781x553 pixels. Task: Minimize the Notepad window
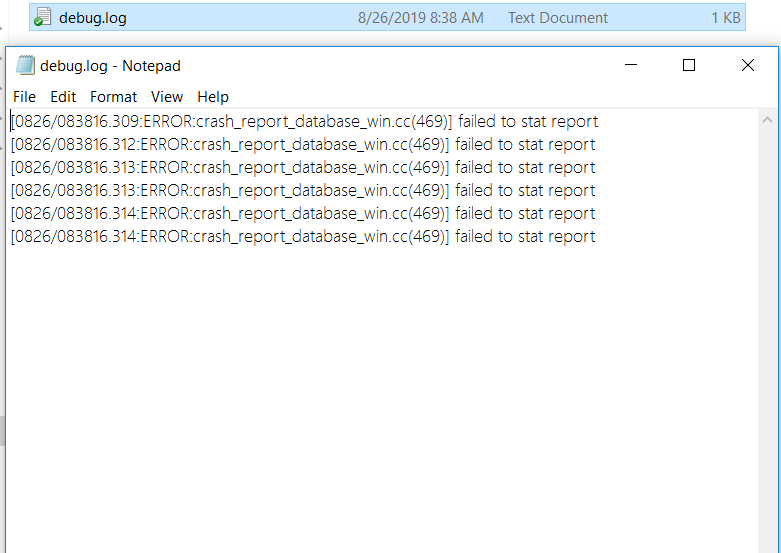click(x=631, y=66)
